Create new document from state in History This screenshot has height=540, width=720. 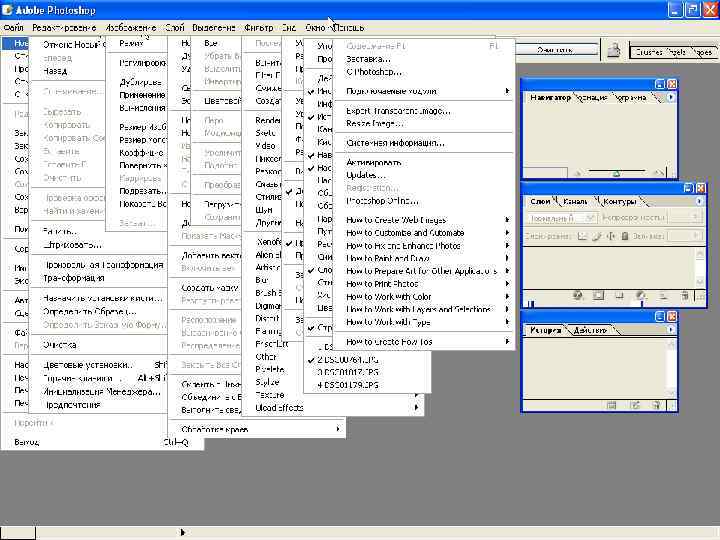[x=611, y=405]
